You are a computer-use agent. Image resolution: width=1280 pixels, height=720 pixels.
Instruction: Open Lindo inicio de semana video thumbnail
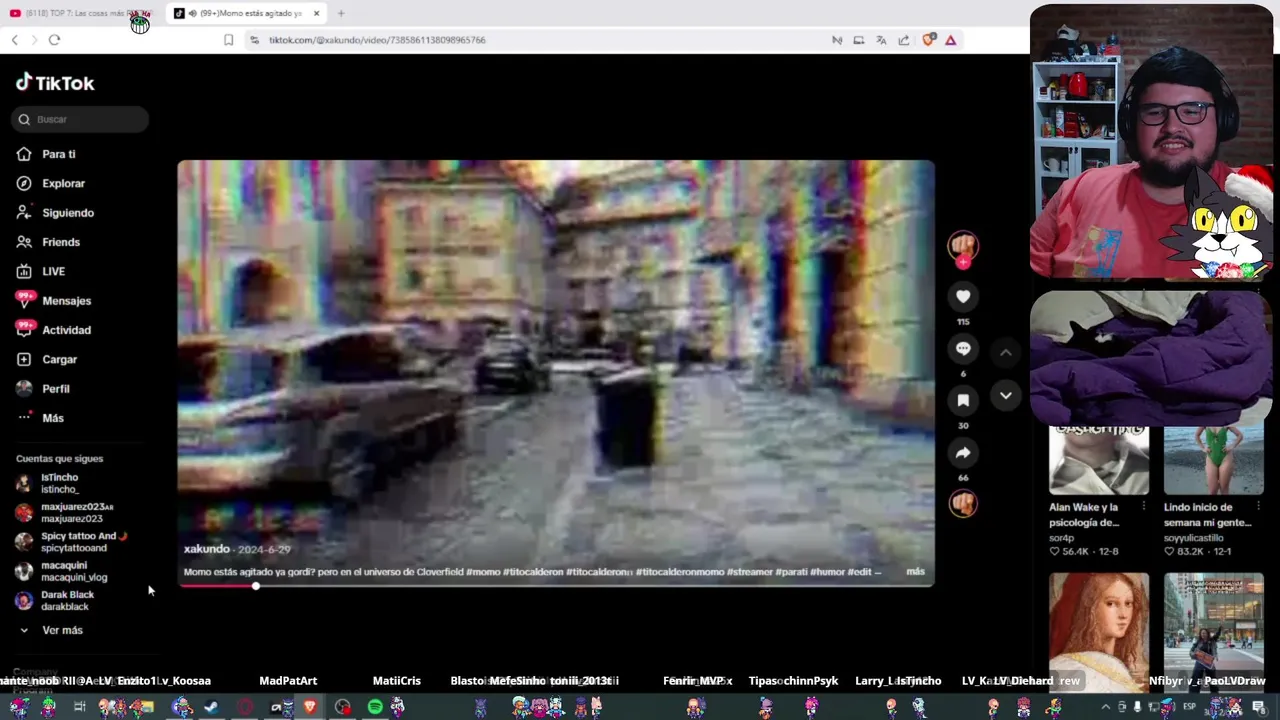[1213, 461]
